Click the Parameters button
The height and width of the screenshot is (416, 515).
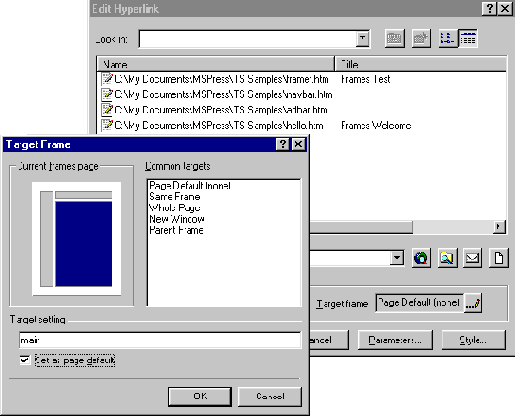[x=395, y=340]
